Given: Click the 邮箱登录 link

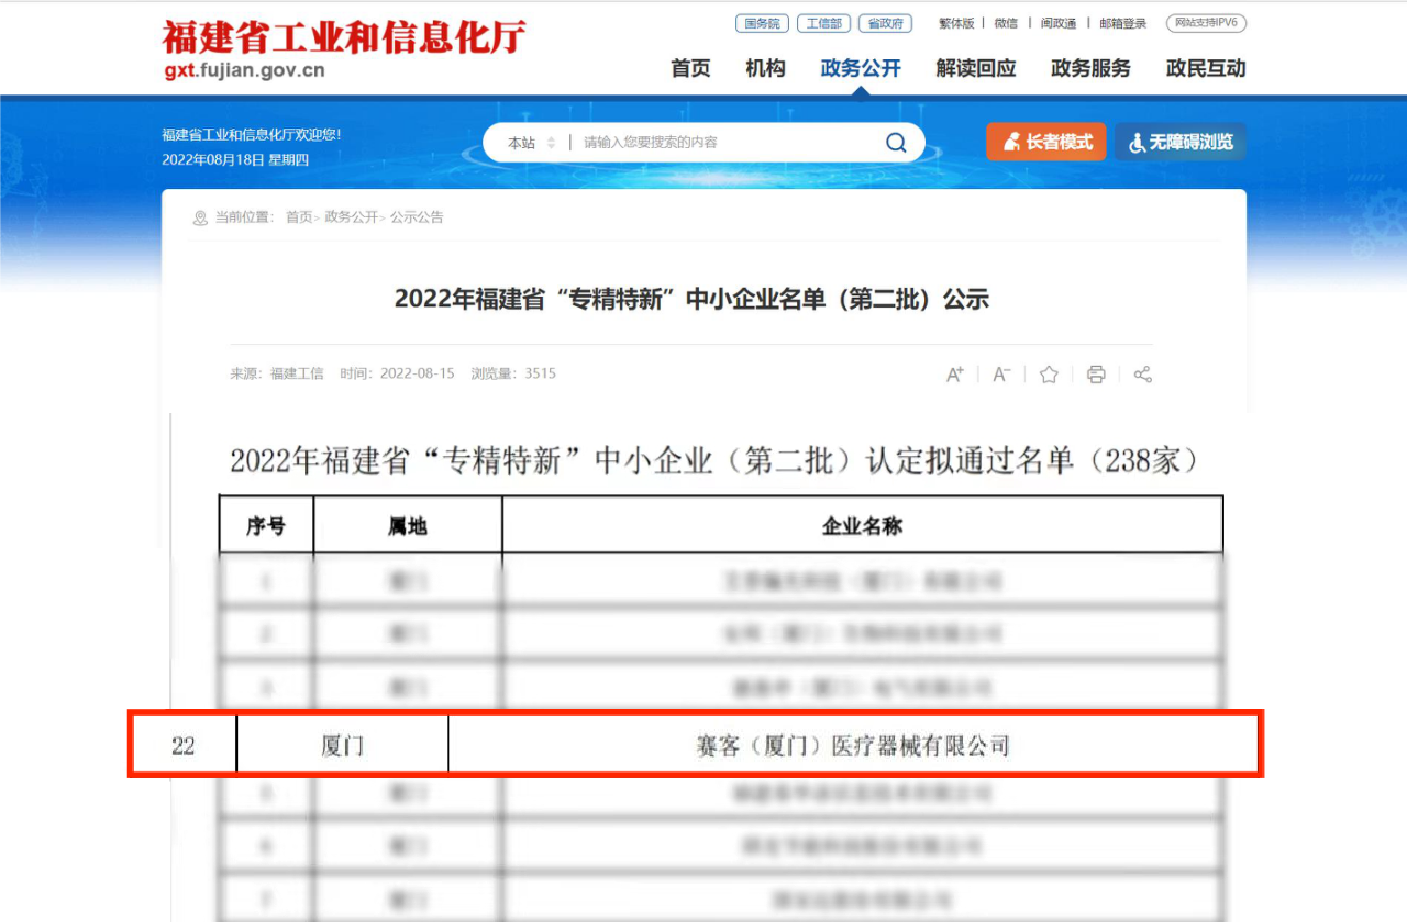Looking at the screenshot, I should (x=1122, y=23).
